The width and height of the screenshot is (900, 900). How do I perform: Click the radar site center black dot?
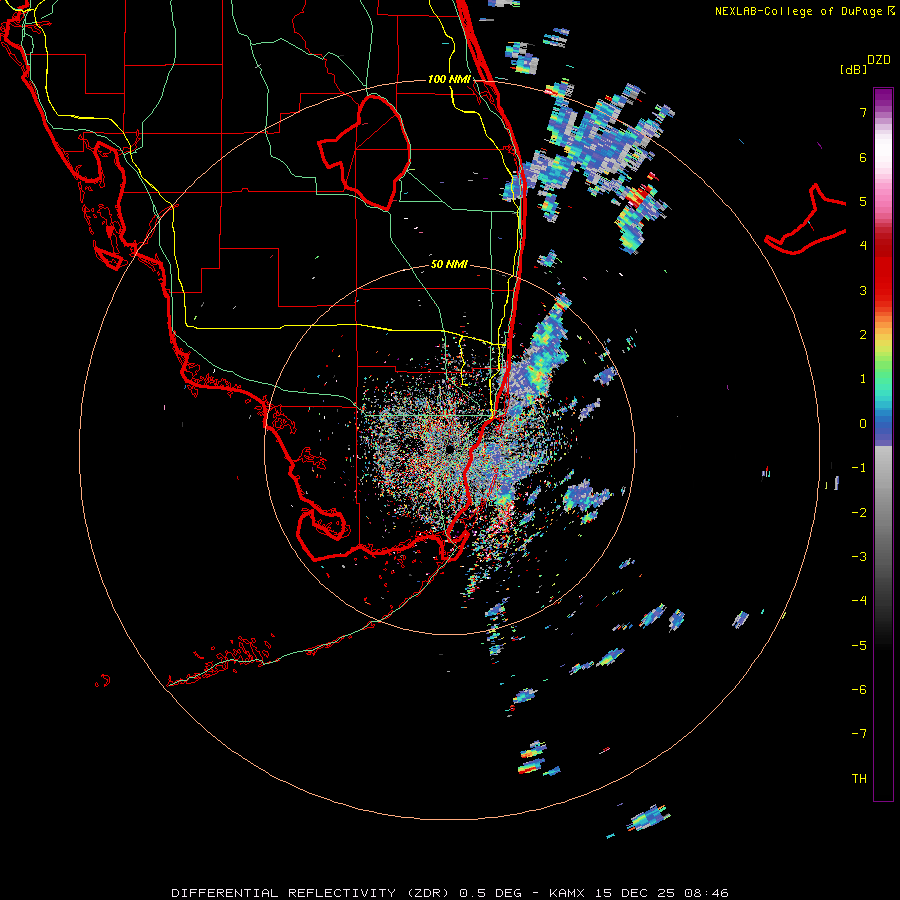[x=449, y=449]
